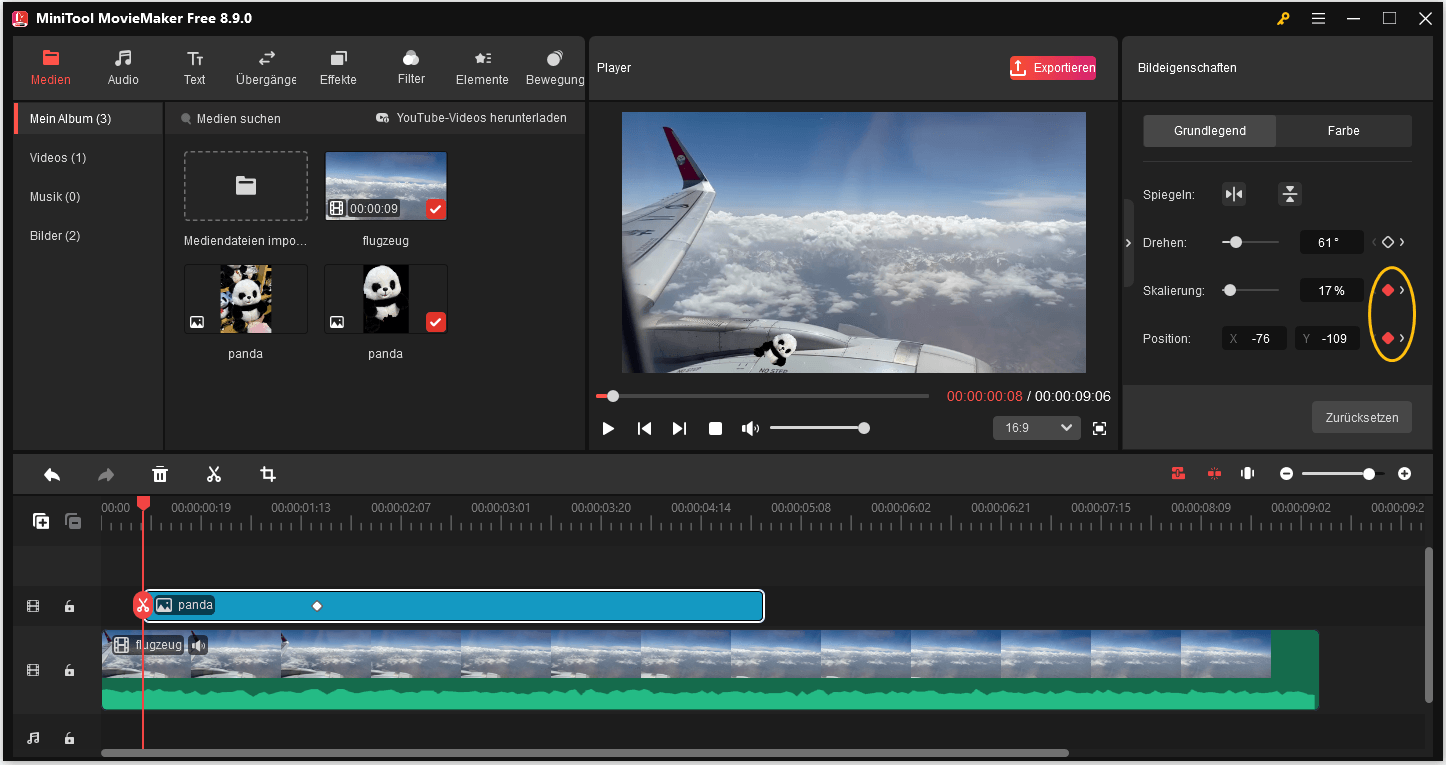The height and width of the screenshot is (765, 1446).
Task: Click the Undo arrow in timeline toolbar
Action: (52, 474)
